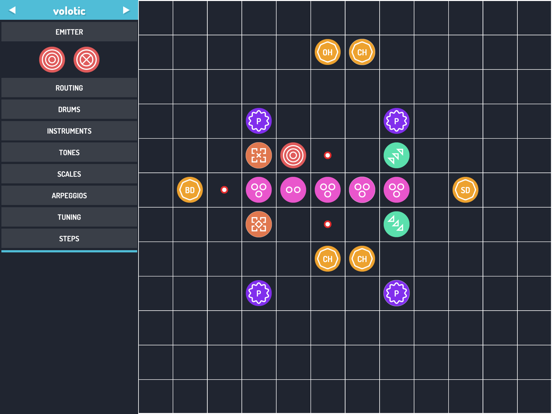The image size is (552, 414).
Task: Select orange routing node with diamond symbol
Action: click(259, 224)
